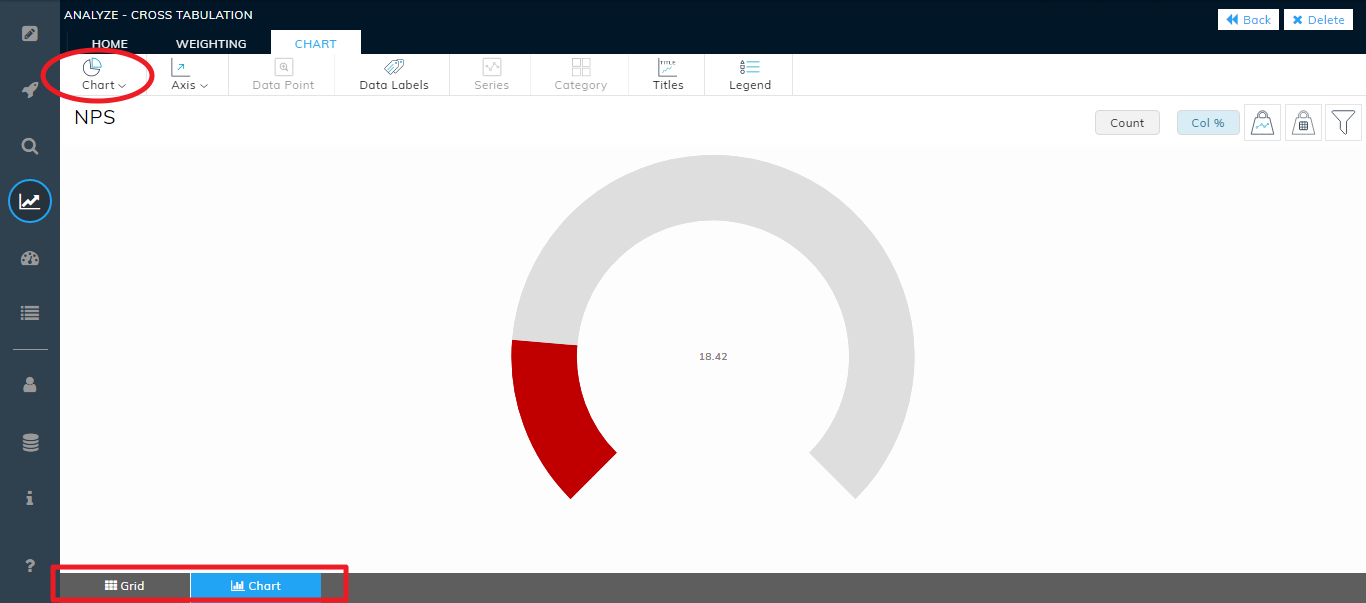Open the Titles settings
1366x603 pixels.
click(x=668, y=75)
